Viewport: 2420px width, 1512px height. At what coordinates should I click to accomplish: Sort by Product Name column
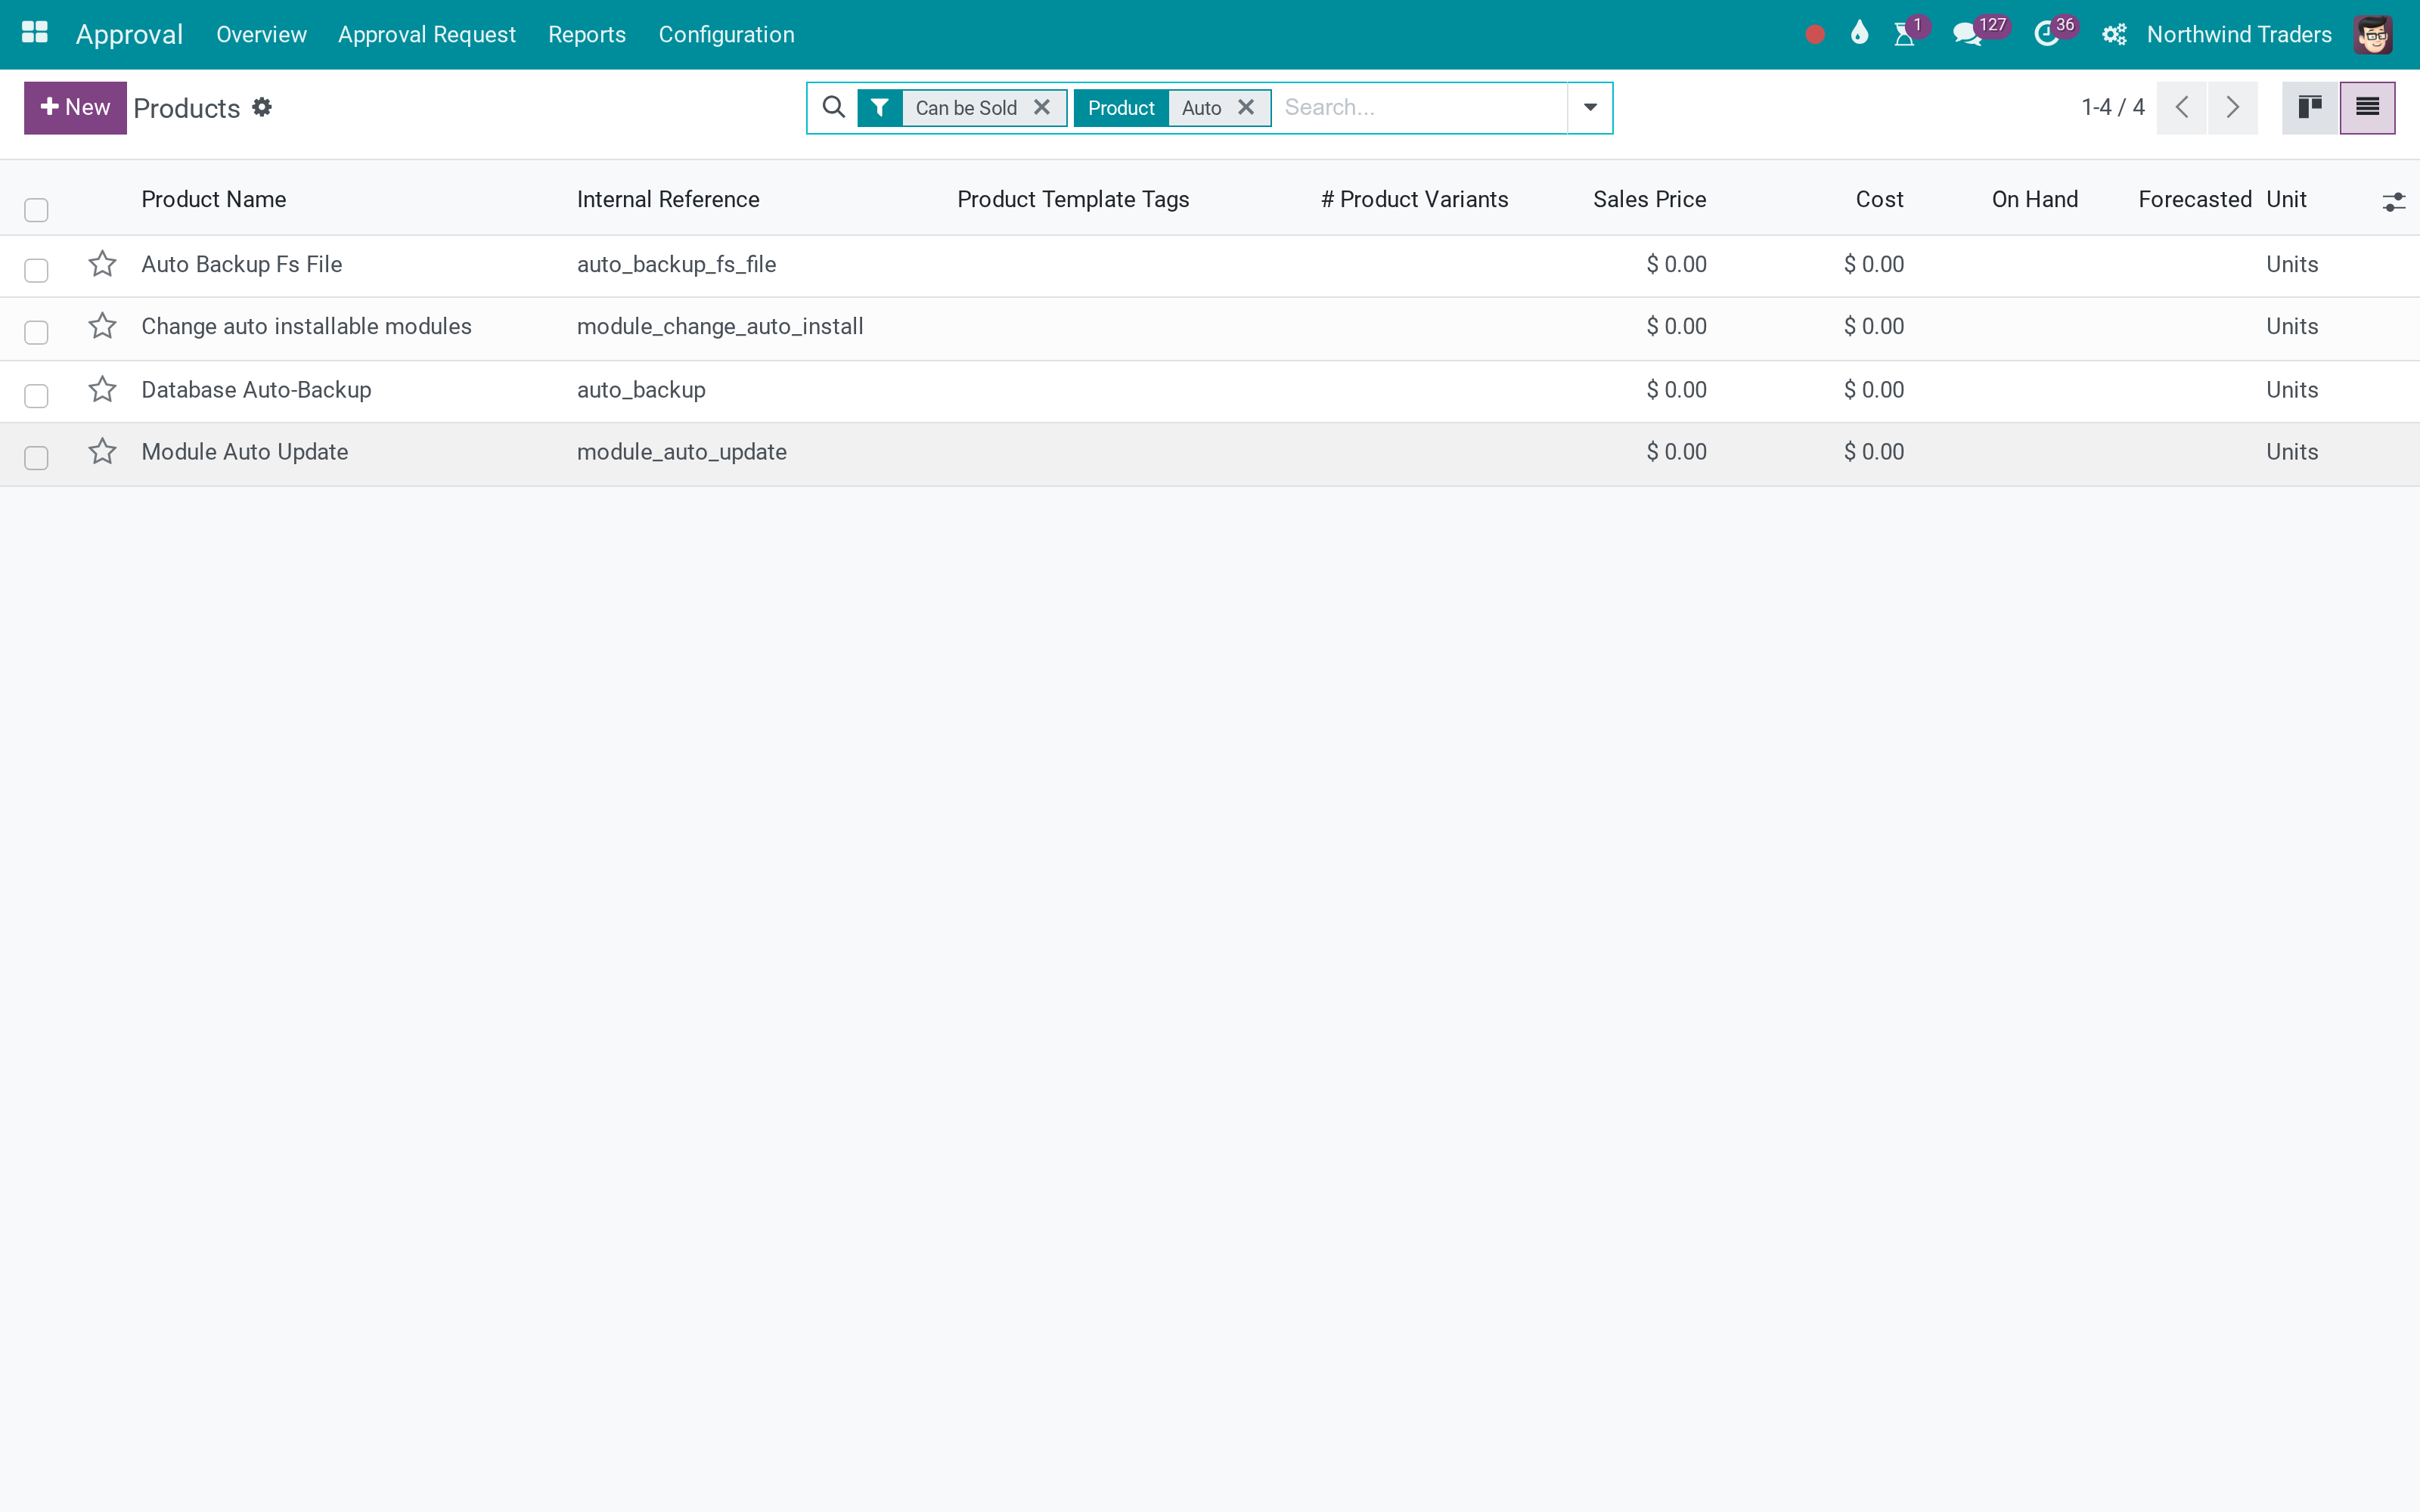pyautogui.click(x=214, y=199)
